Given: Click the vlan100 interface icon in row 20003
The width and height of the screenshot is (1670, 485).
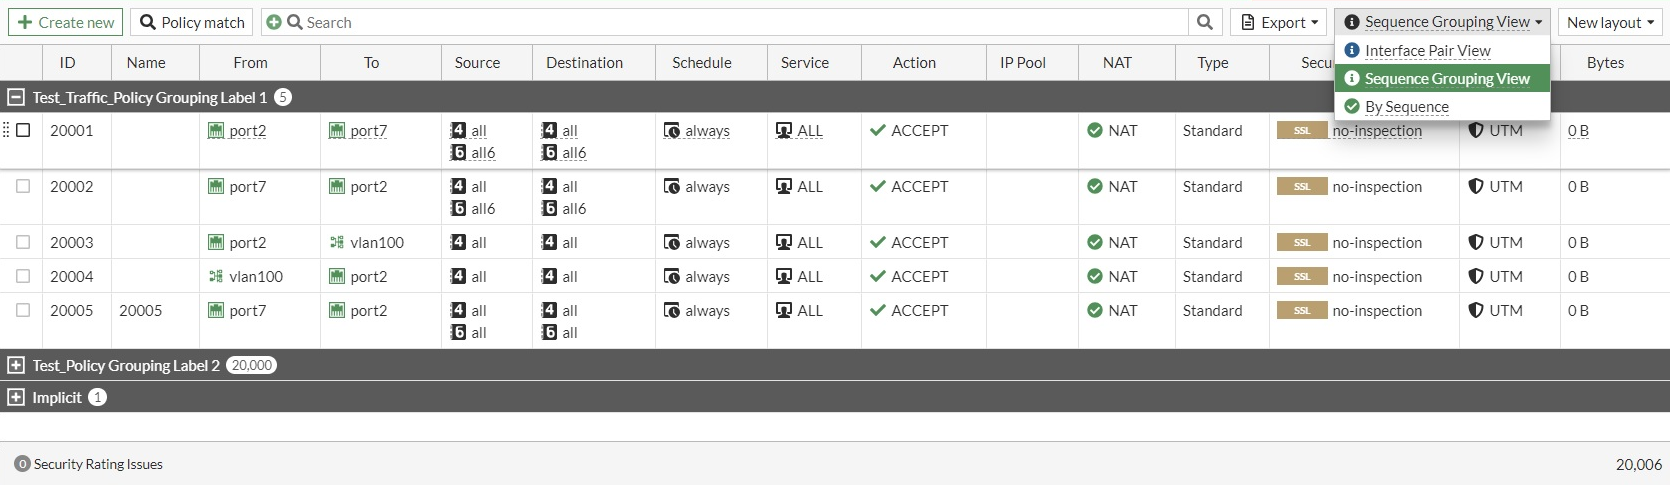Looking at the screenshot, I should (x=337, y=243).
